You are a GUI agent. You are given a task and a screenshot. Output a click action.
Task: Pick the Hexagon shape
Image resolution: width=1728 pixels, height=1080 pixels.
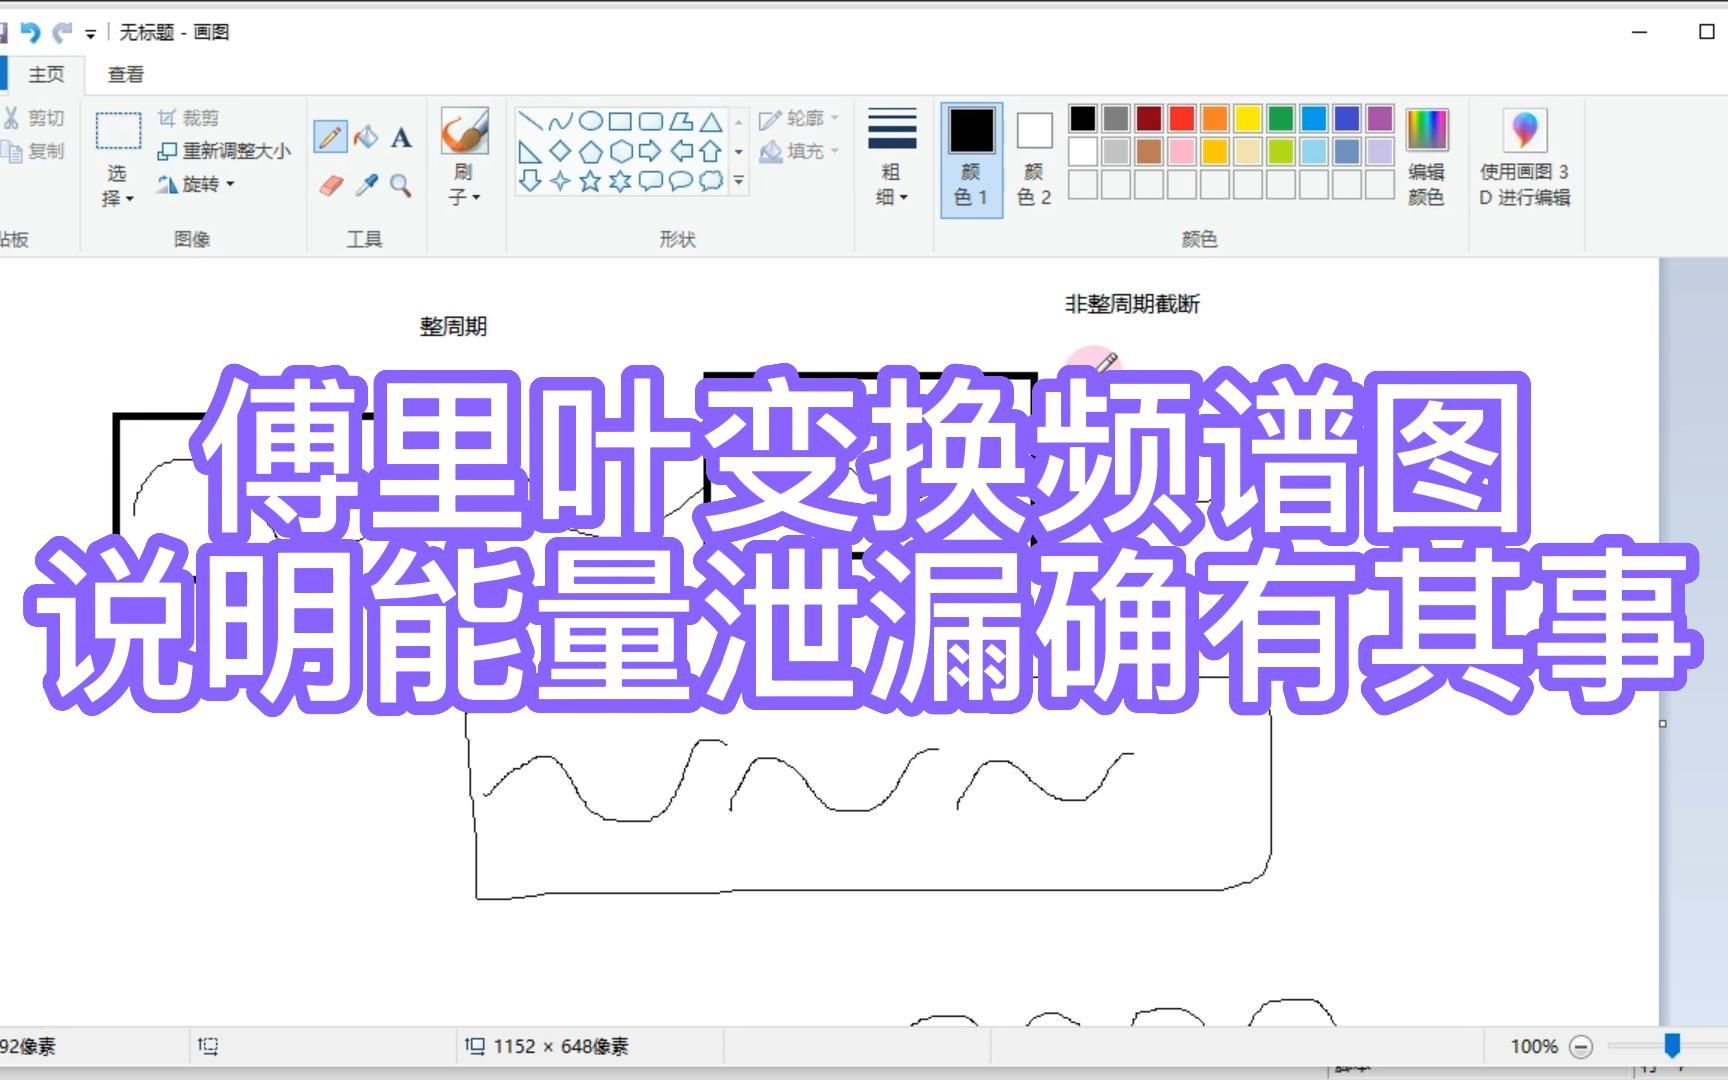621,152
